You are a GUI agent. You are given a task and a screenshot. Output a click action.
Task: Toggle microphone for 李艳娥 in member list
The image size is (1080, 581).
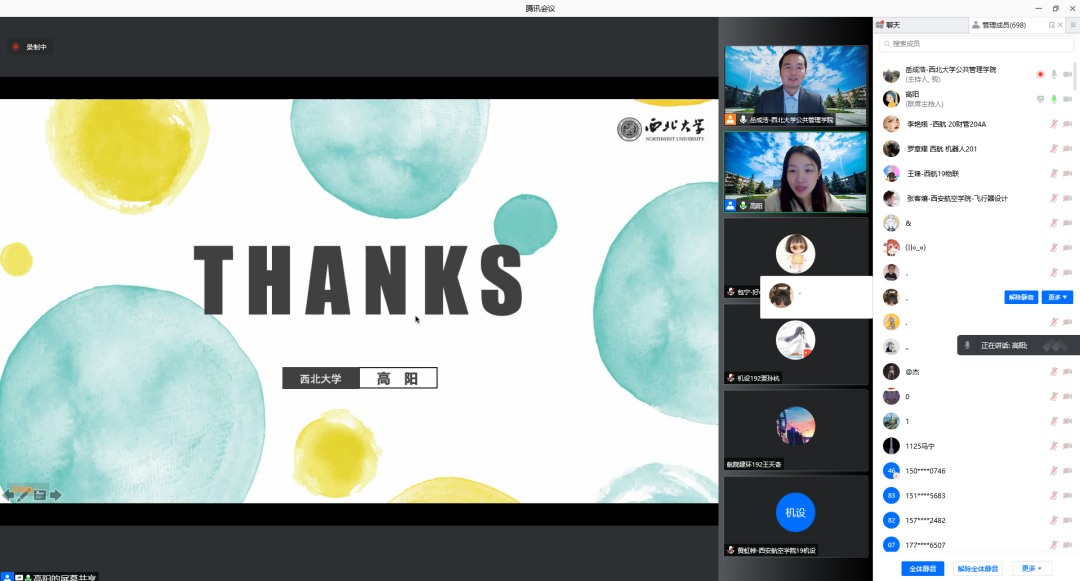tap(1054, 124)
